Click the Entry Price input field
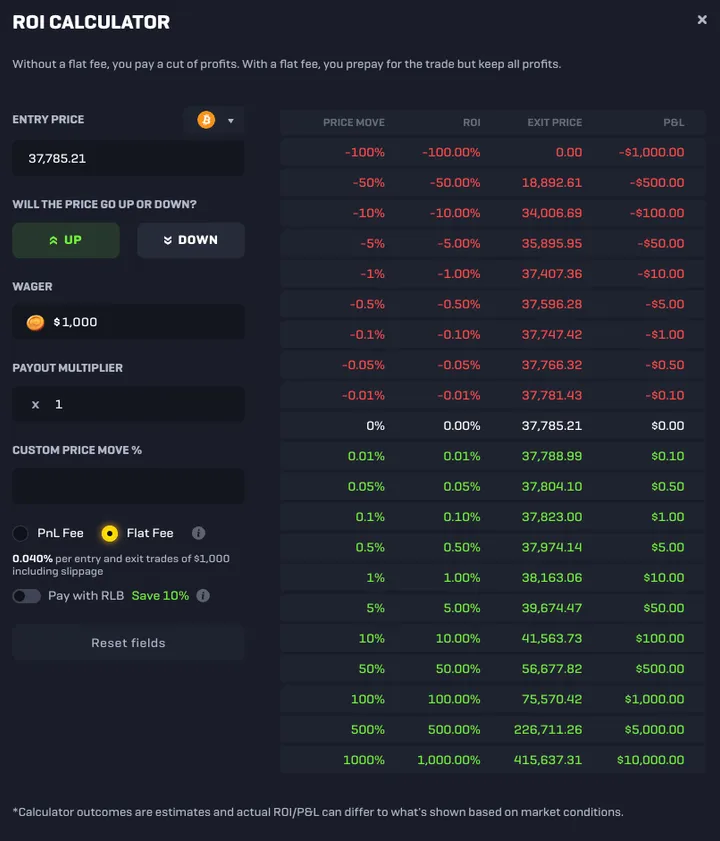The height and width of the screenshot is (841, 720). [128, 158]
